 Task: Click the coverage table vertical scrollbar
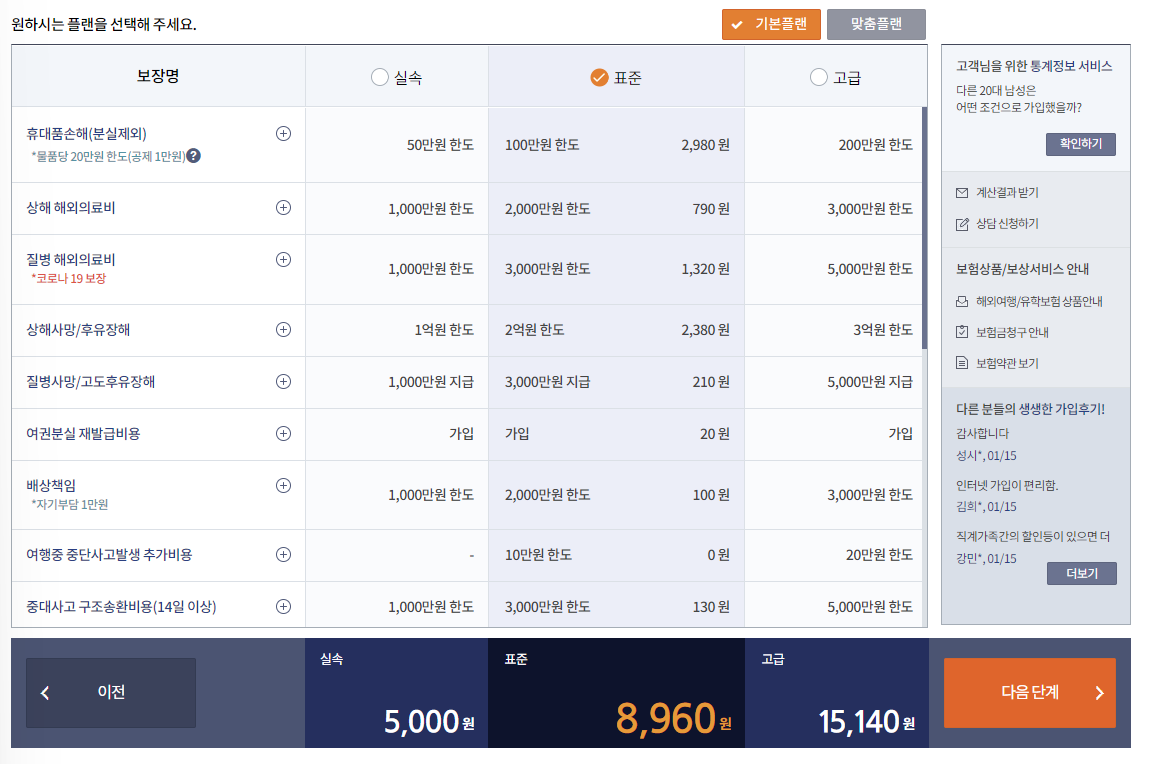(925, 228)
